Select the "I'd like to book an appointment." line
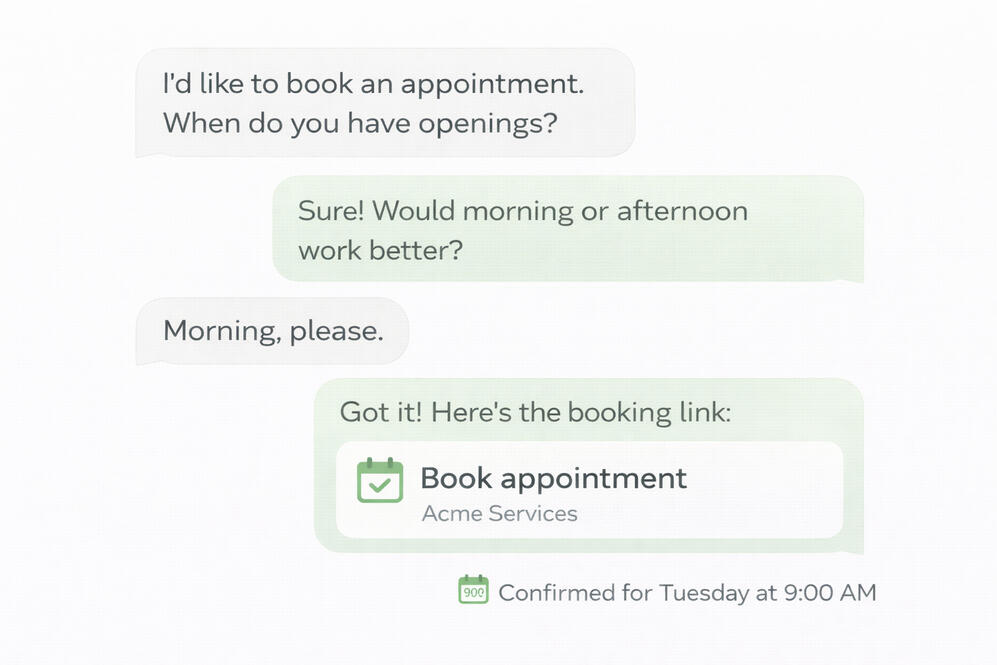The width and height of the screenshot is (997, 665). tap(372, 84)
